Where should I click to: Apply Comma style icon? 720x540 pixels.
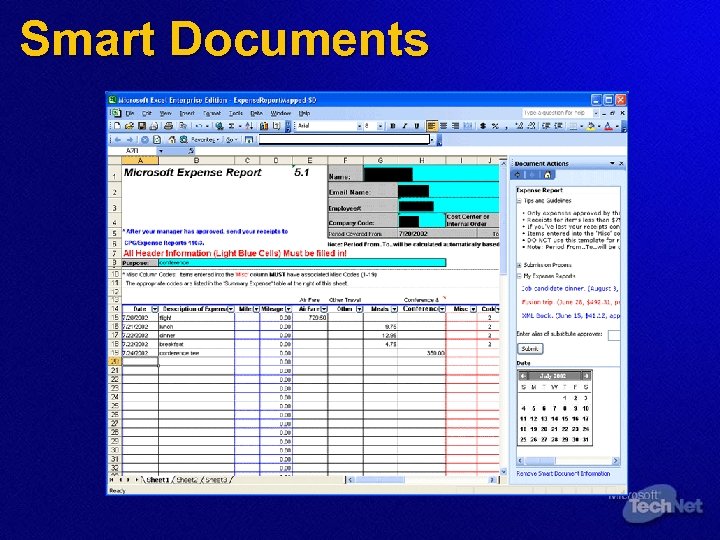[x=506, y=126]
